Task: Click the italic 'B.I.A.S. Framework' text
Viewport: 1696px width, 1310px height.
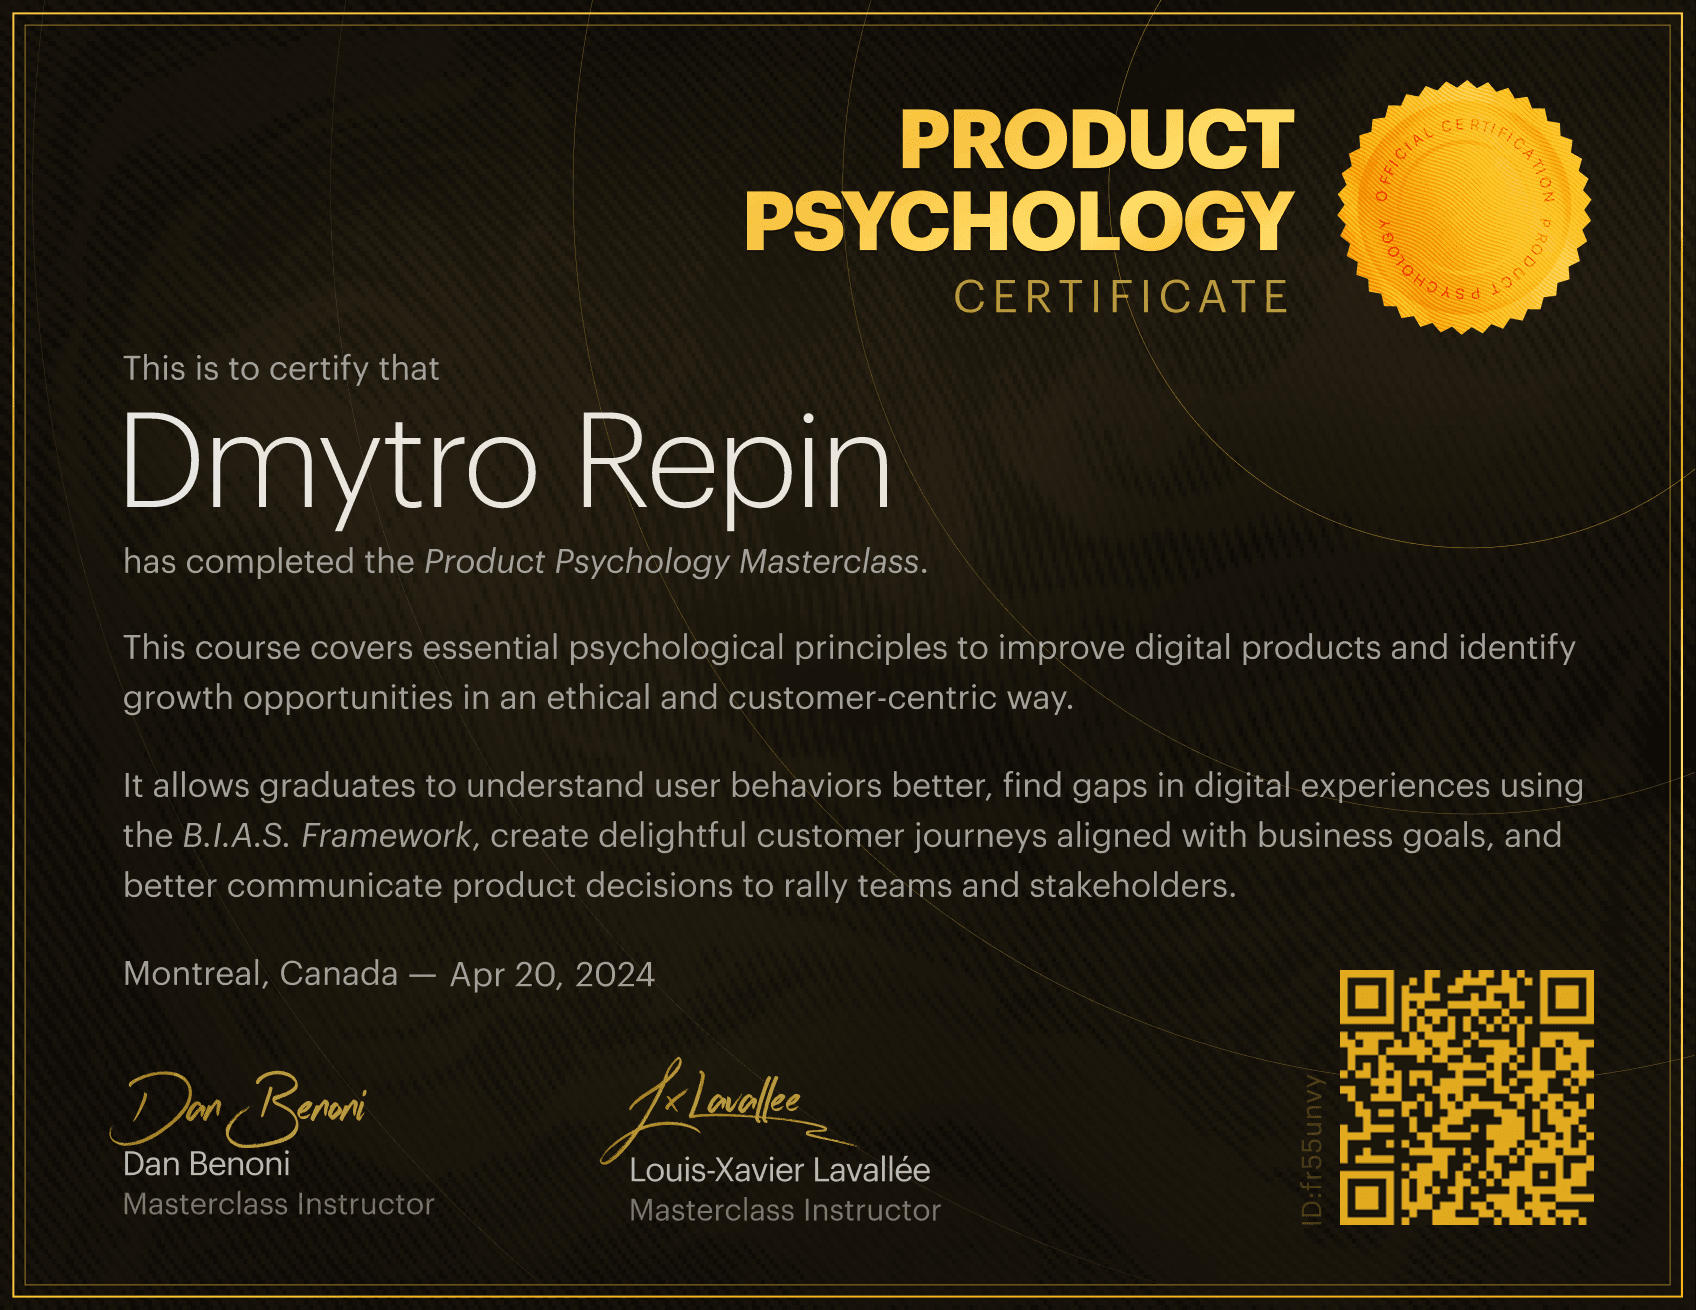Action: coord(327,835)
